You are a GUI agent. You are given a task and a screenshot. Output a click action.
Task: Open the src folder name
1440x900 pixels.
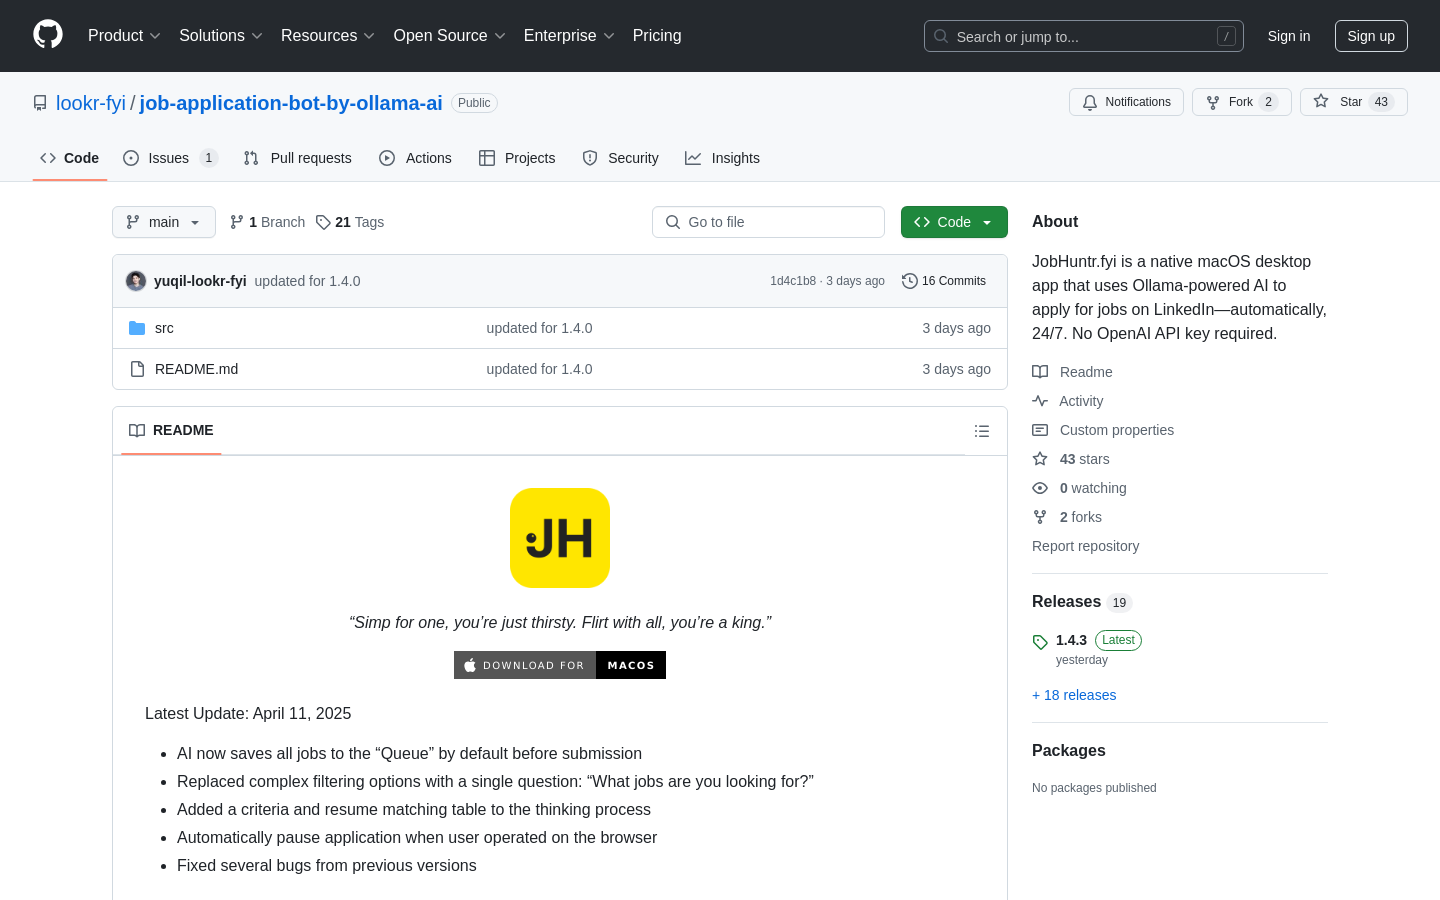point(164,328)
